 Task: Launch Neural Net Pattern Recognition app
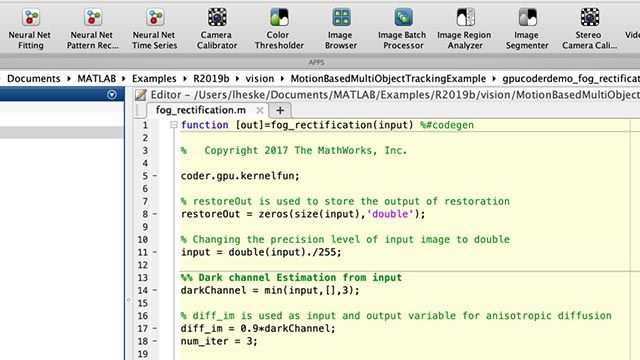[x=93, y=29]
